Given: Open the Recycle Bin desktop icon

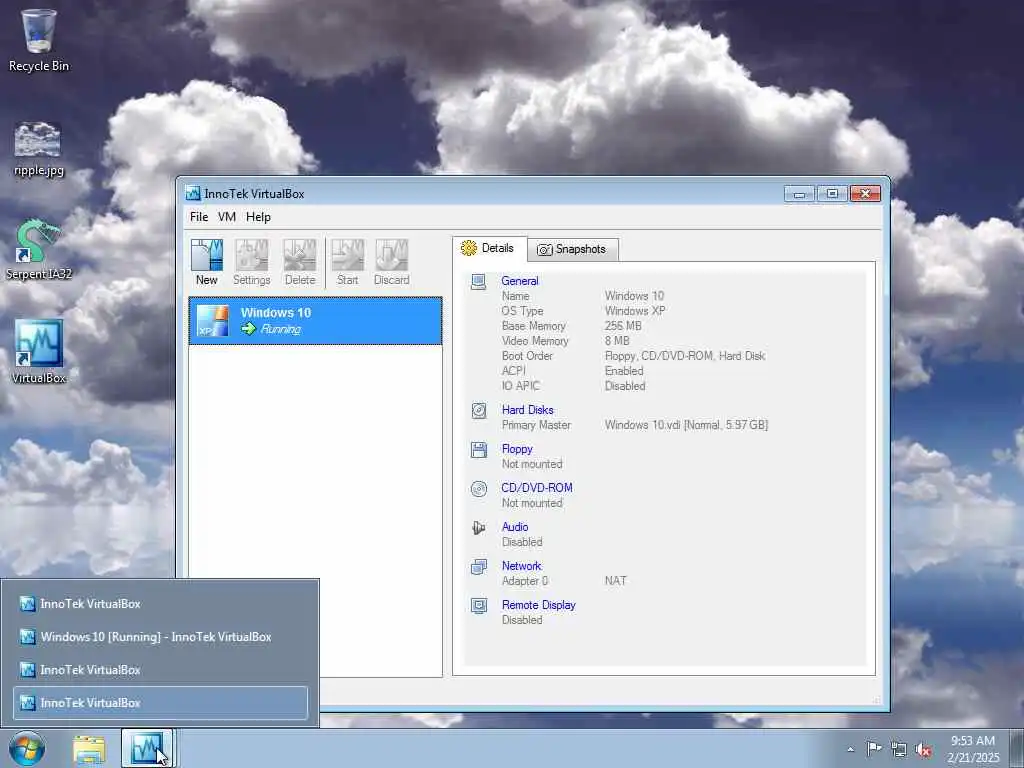Looking at the screenshot, I should pyautogui.click(x=39, y=39).
